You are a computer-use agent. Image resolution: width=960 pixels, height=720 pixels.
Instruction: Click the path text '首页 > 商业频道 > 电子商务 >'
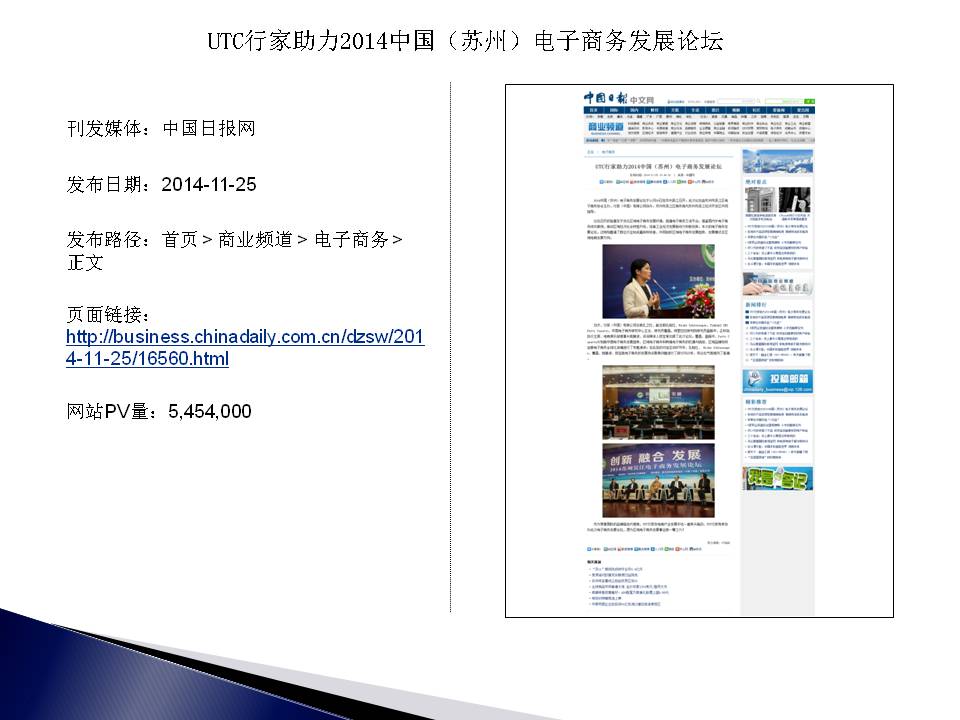click(282, 239)
